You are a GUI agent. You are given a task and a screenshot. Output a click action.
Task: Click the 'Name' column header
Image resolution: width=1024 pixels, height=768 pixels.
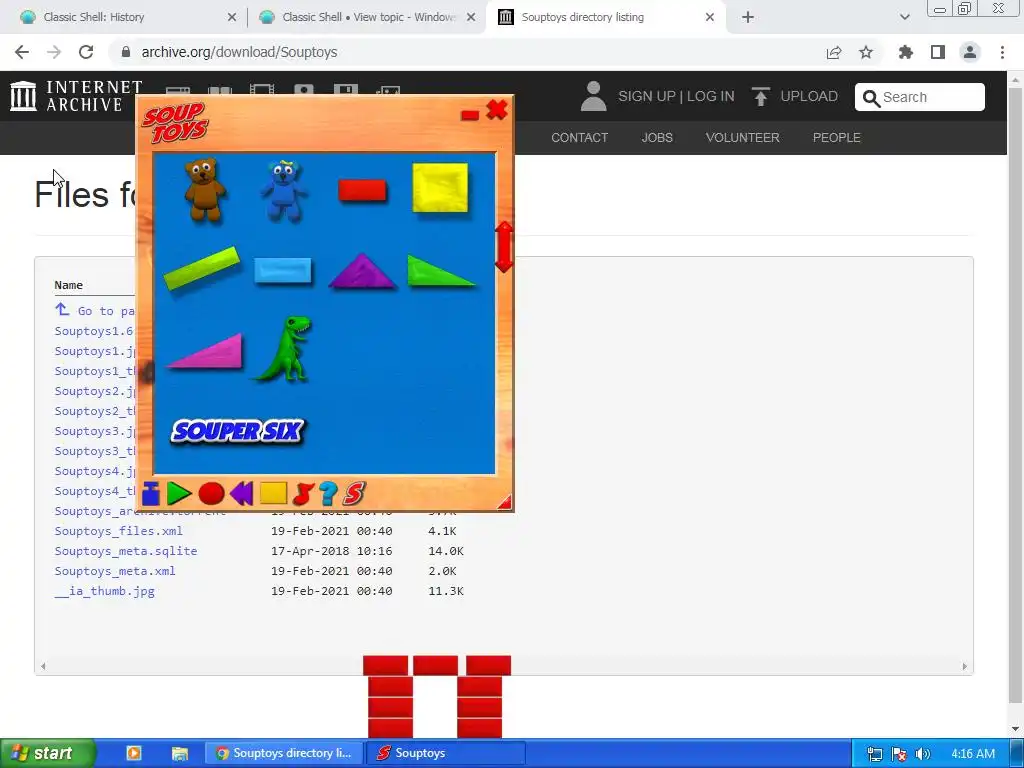(69, 285)
